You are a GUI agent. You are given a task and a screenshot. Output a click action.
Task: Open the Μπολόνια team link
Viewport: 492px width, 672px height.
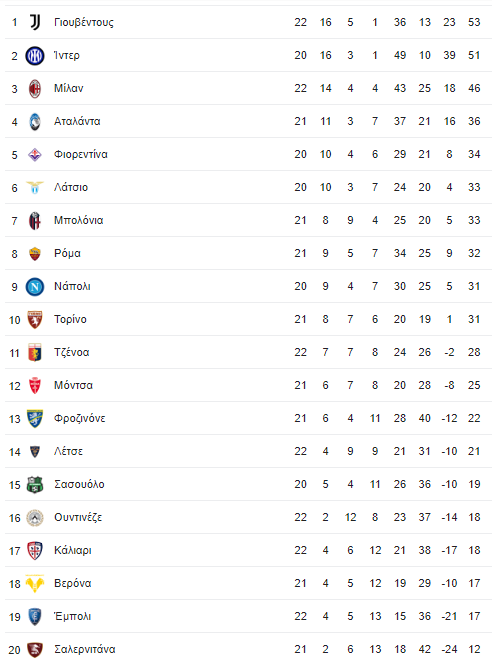(78, 220)
